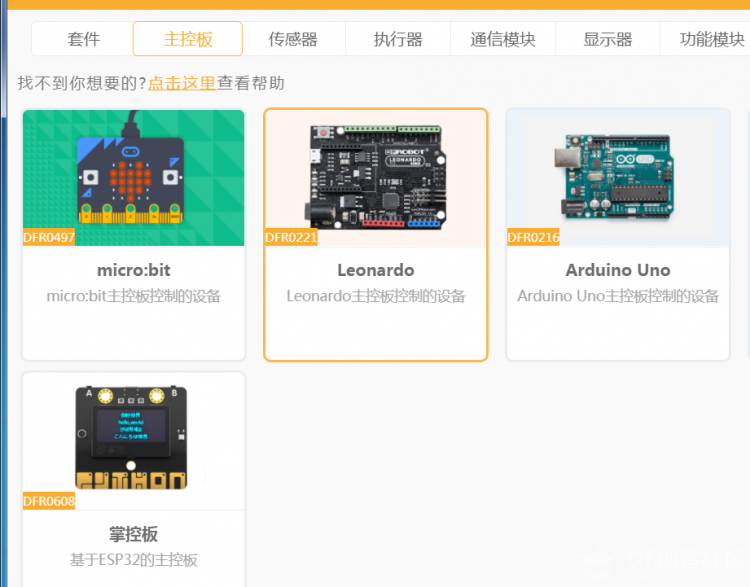Viewport: 750px width, 587px height.
Task: Go to the 执行器 tab
Action: click(398, 39)
